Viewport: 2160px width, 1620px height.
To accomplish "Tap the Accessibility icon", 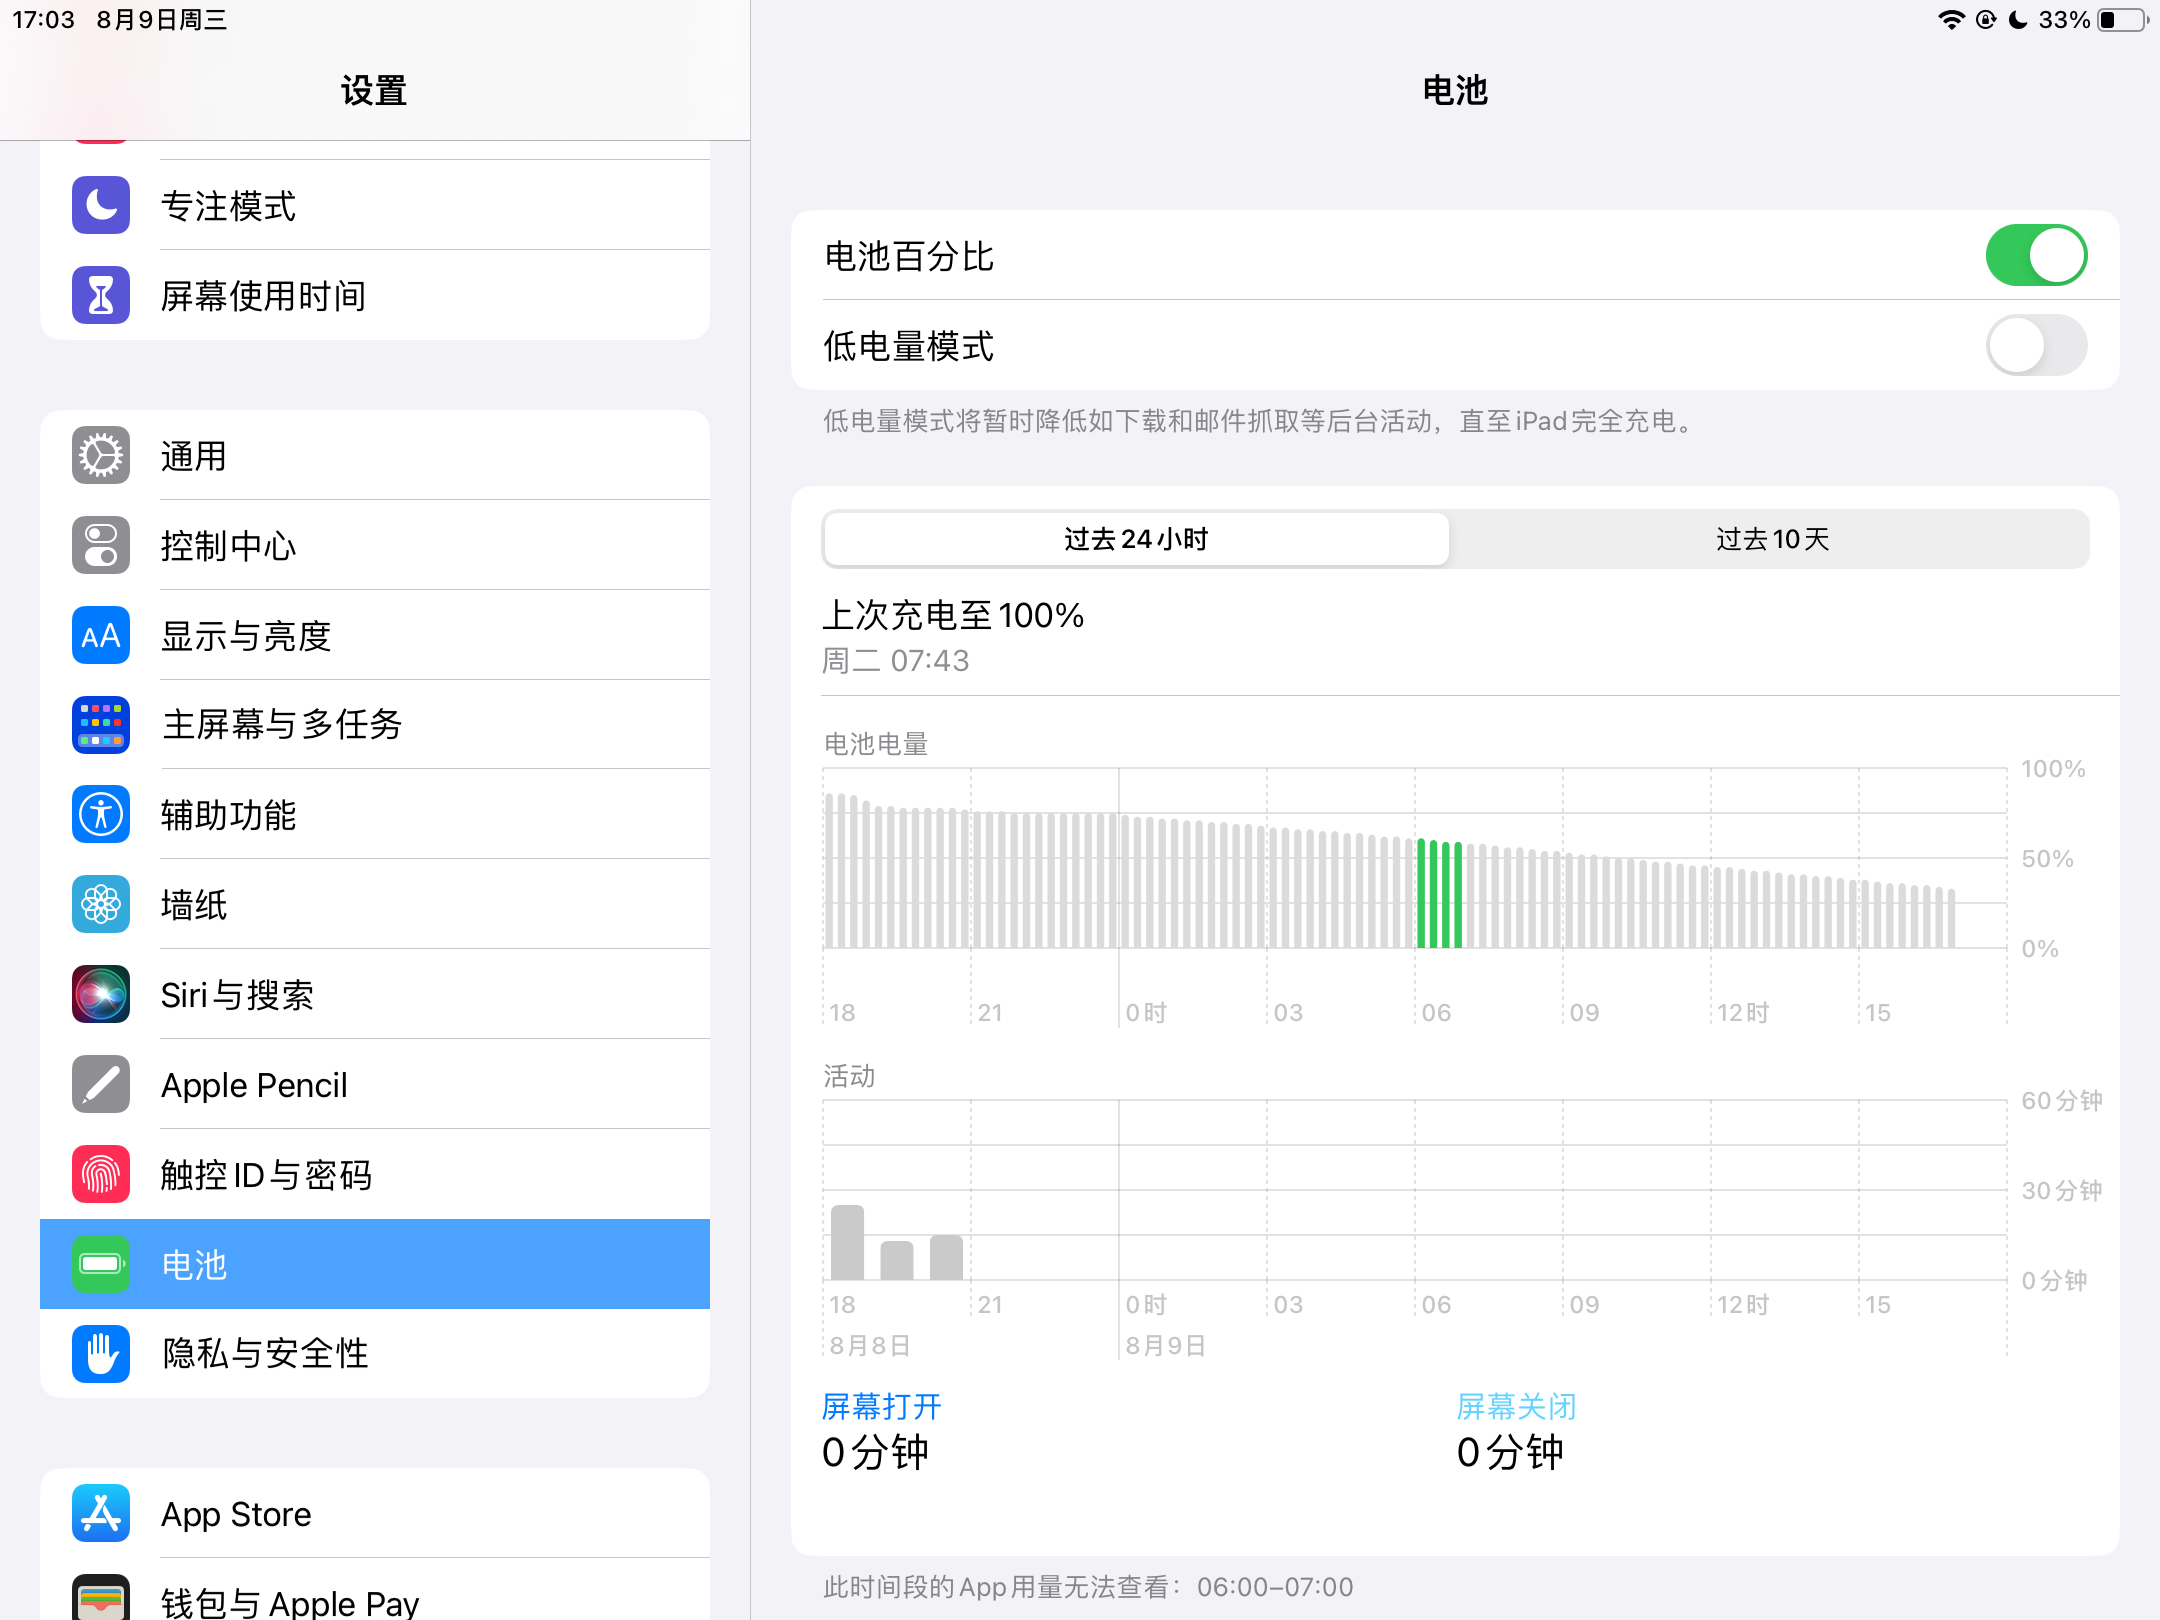I will [x=101, y=814].
